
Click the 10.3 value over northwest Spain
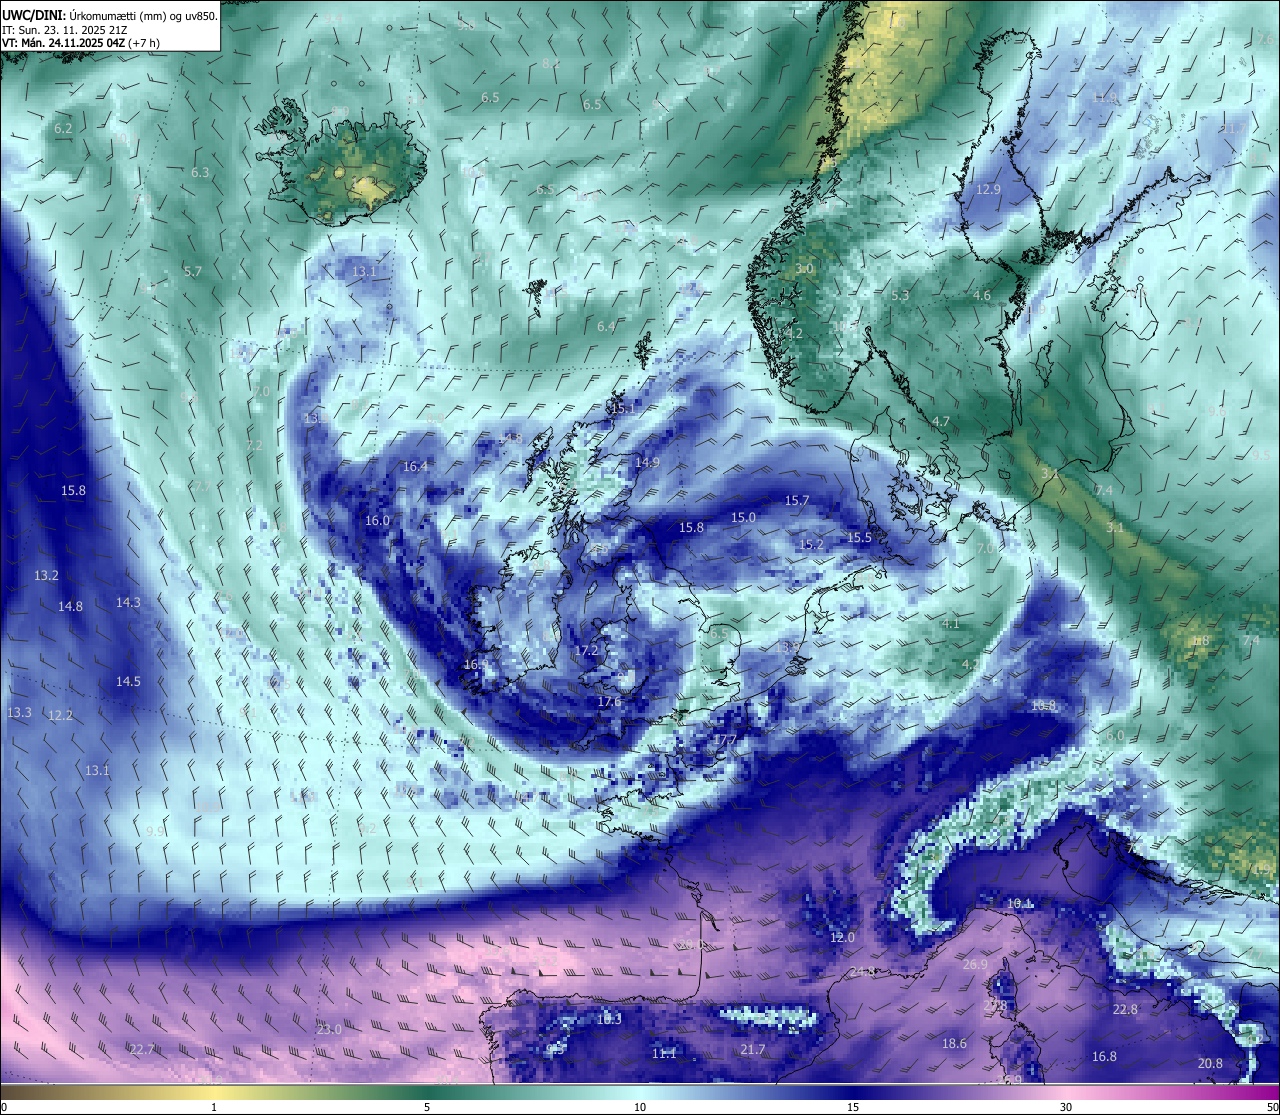click(609, 1020)
